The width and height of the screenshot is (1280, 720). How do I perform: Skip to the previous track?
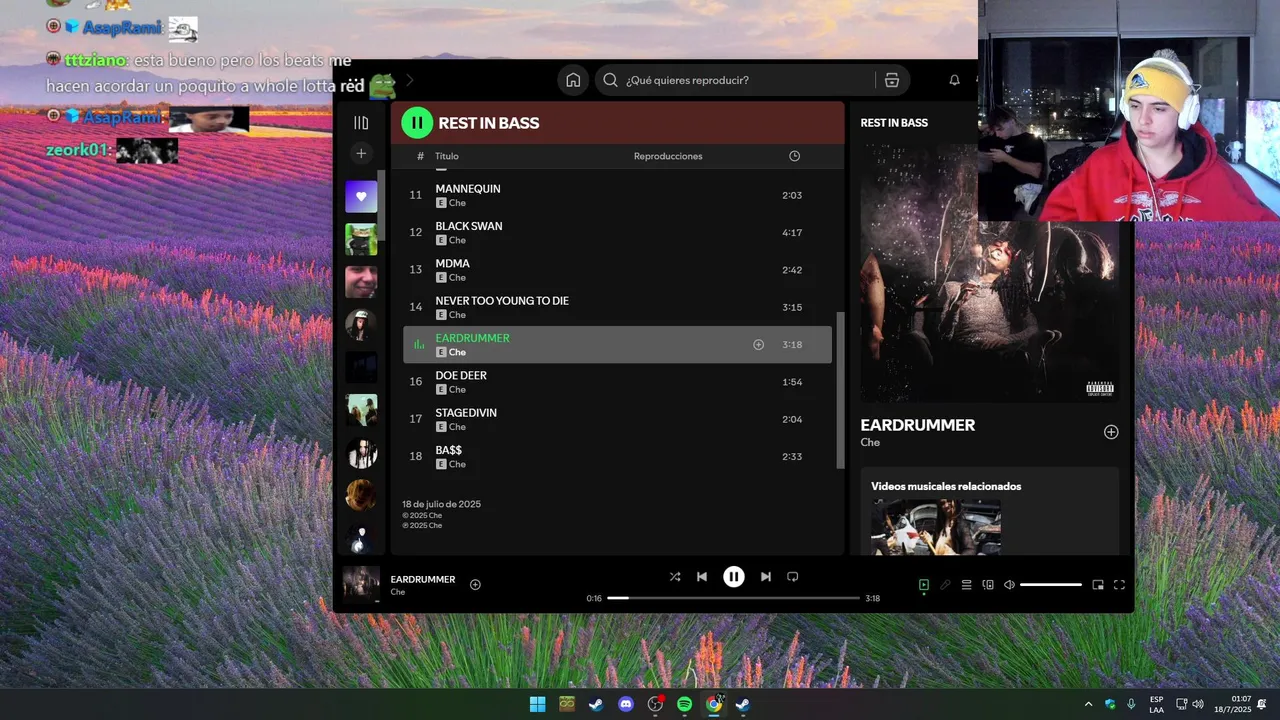coord(702,577)
